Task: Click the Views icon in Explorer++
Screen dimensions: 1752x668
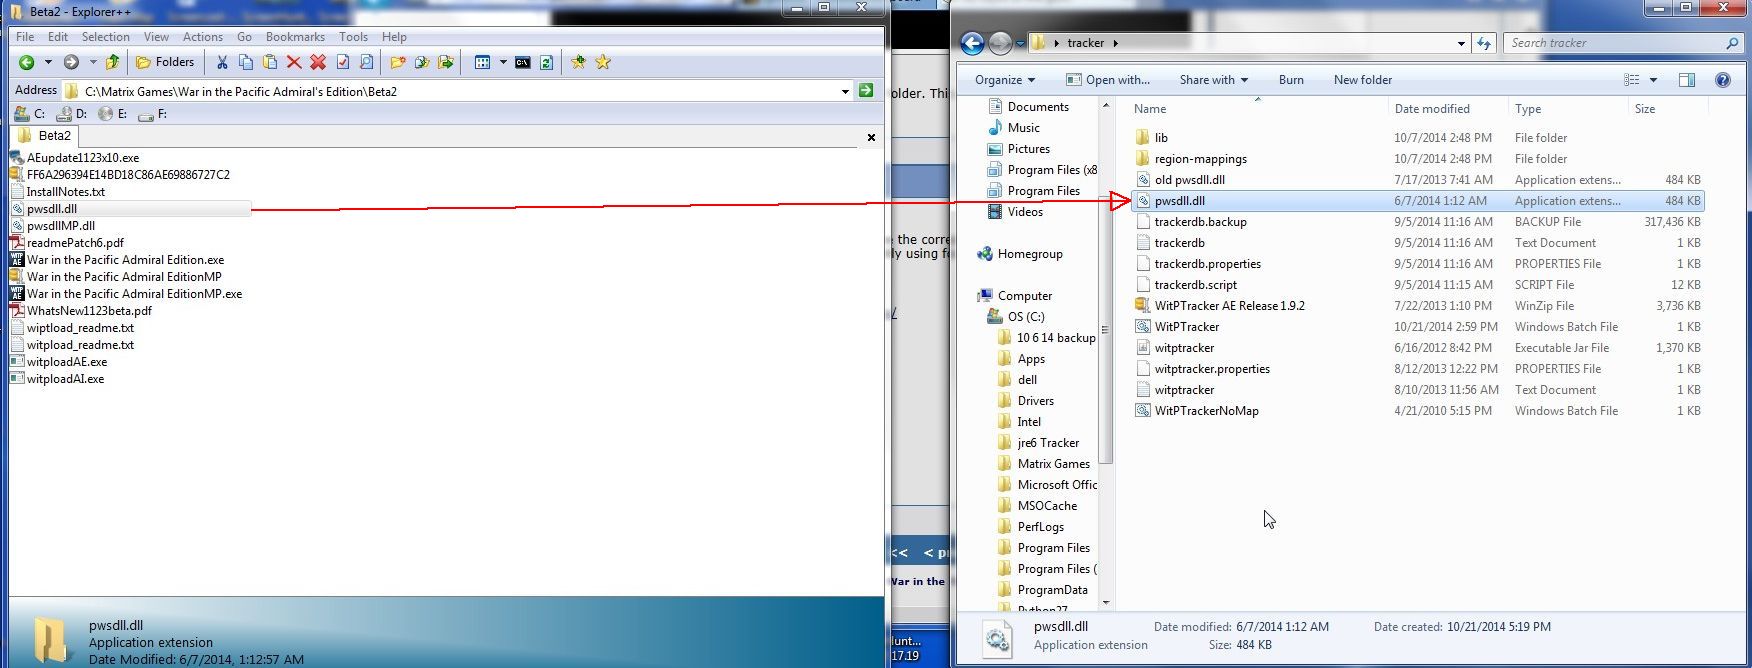Action: click(x=483, y=62)
